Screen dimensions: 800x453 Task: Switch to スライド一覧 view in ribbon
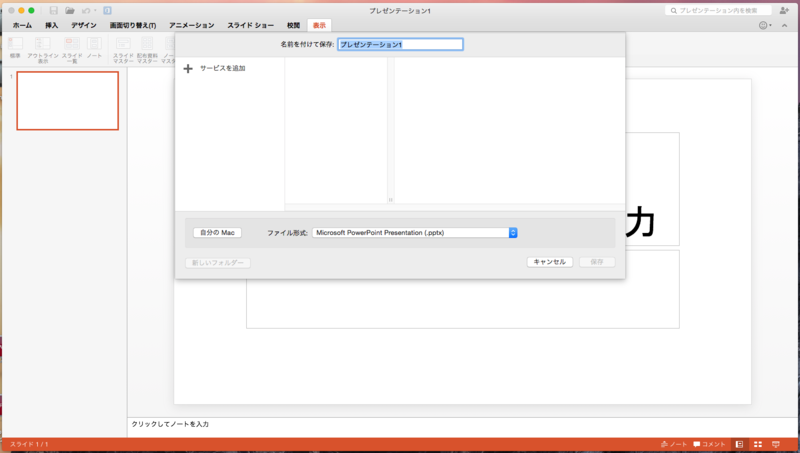tap(72, 50)
